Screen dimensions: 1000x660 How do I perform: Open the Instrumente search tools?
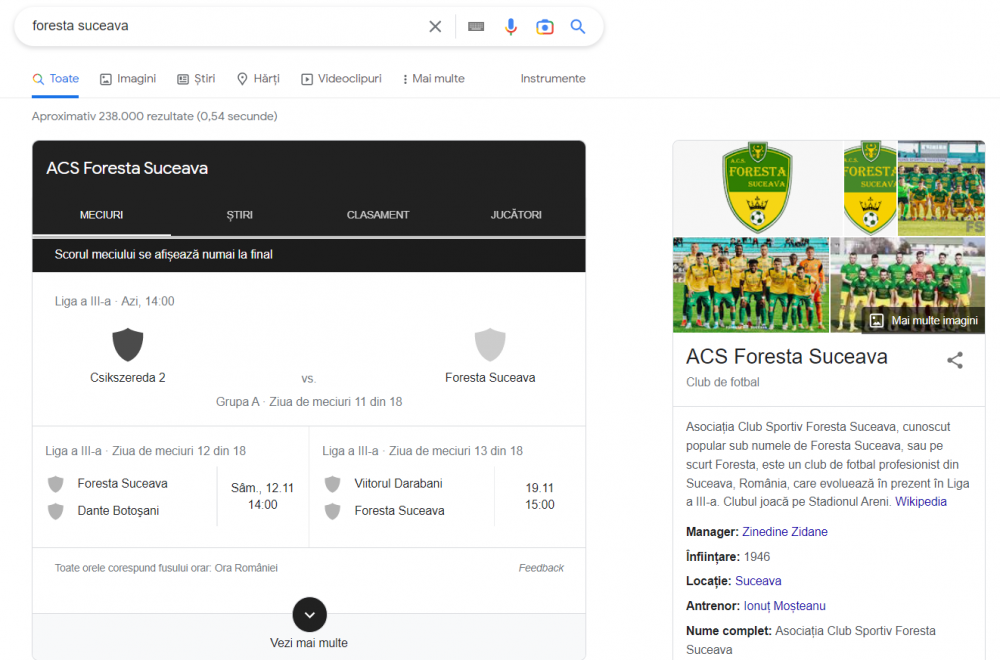(553, 78)
